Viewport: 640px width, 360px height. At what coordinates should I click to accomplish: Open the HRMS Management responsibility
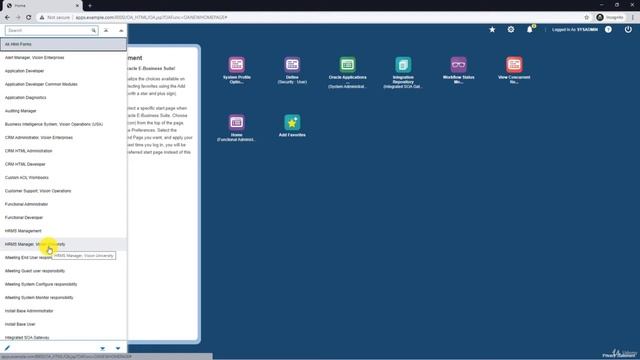click(63, 231)
